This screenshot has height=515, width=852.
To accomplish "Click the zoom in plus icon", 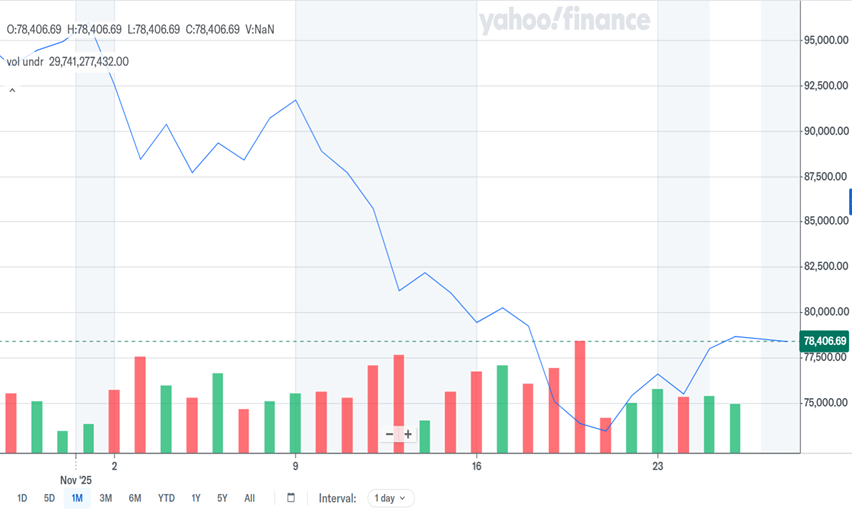I will 408,434.
